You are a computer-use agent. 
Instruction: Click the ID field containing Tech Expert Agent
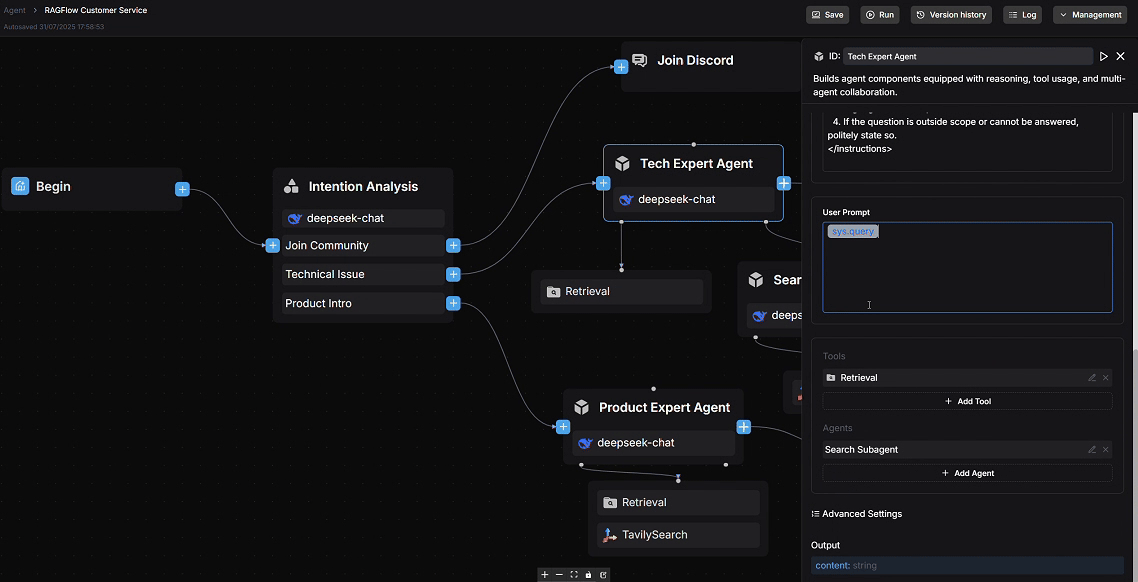click(x=968, y=56)
